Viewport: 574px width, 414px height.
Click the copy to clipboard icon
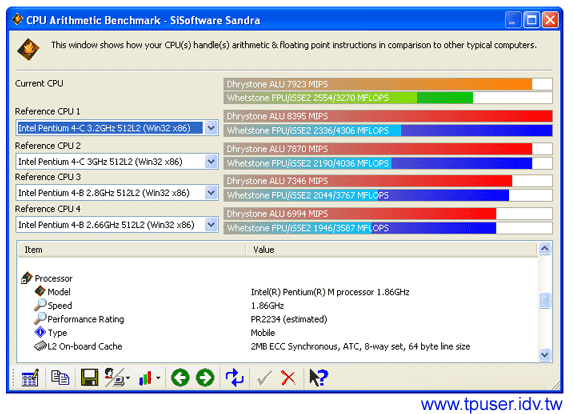(x=60, y=378)
